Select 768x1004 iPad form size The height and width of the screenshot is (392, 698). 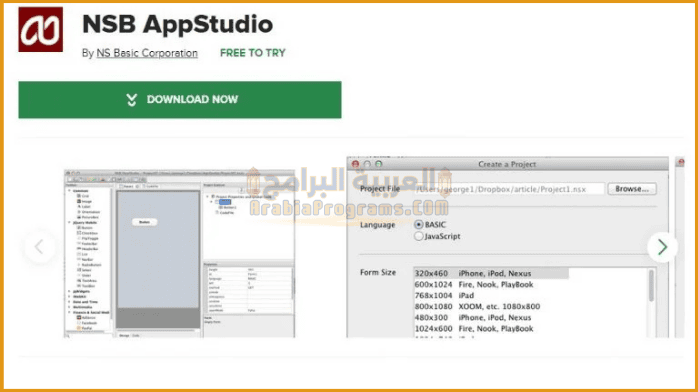(444, 295)
